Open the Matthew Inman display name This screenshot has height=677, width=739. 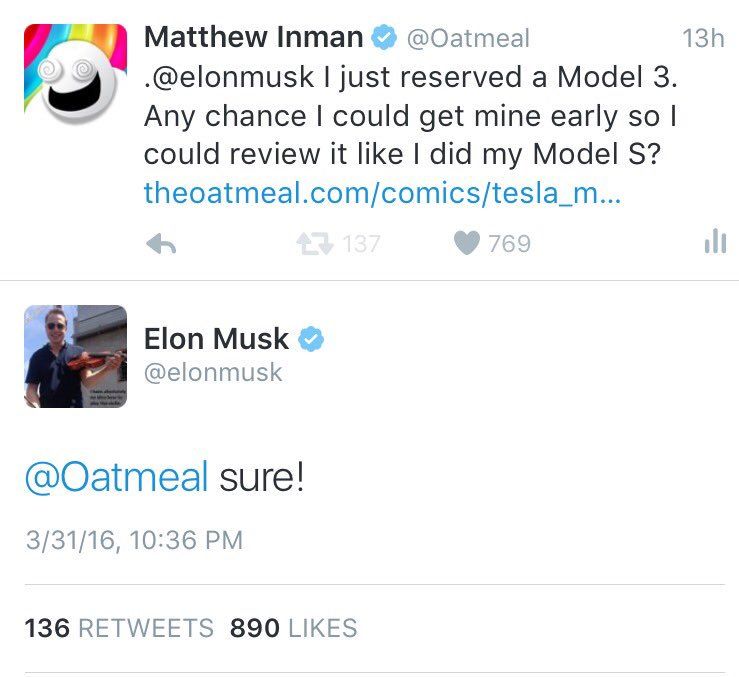click(x=253, y=38)
